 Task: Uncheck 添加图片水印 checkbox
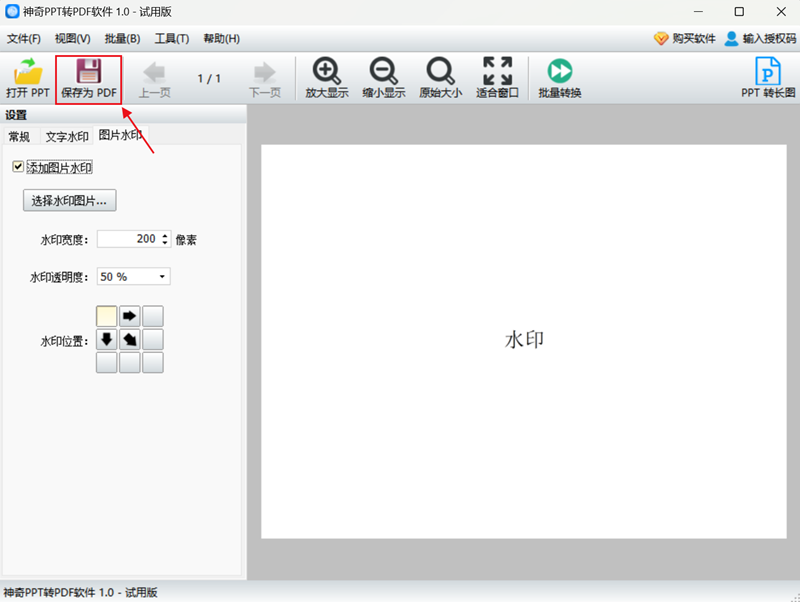[18, 167]
